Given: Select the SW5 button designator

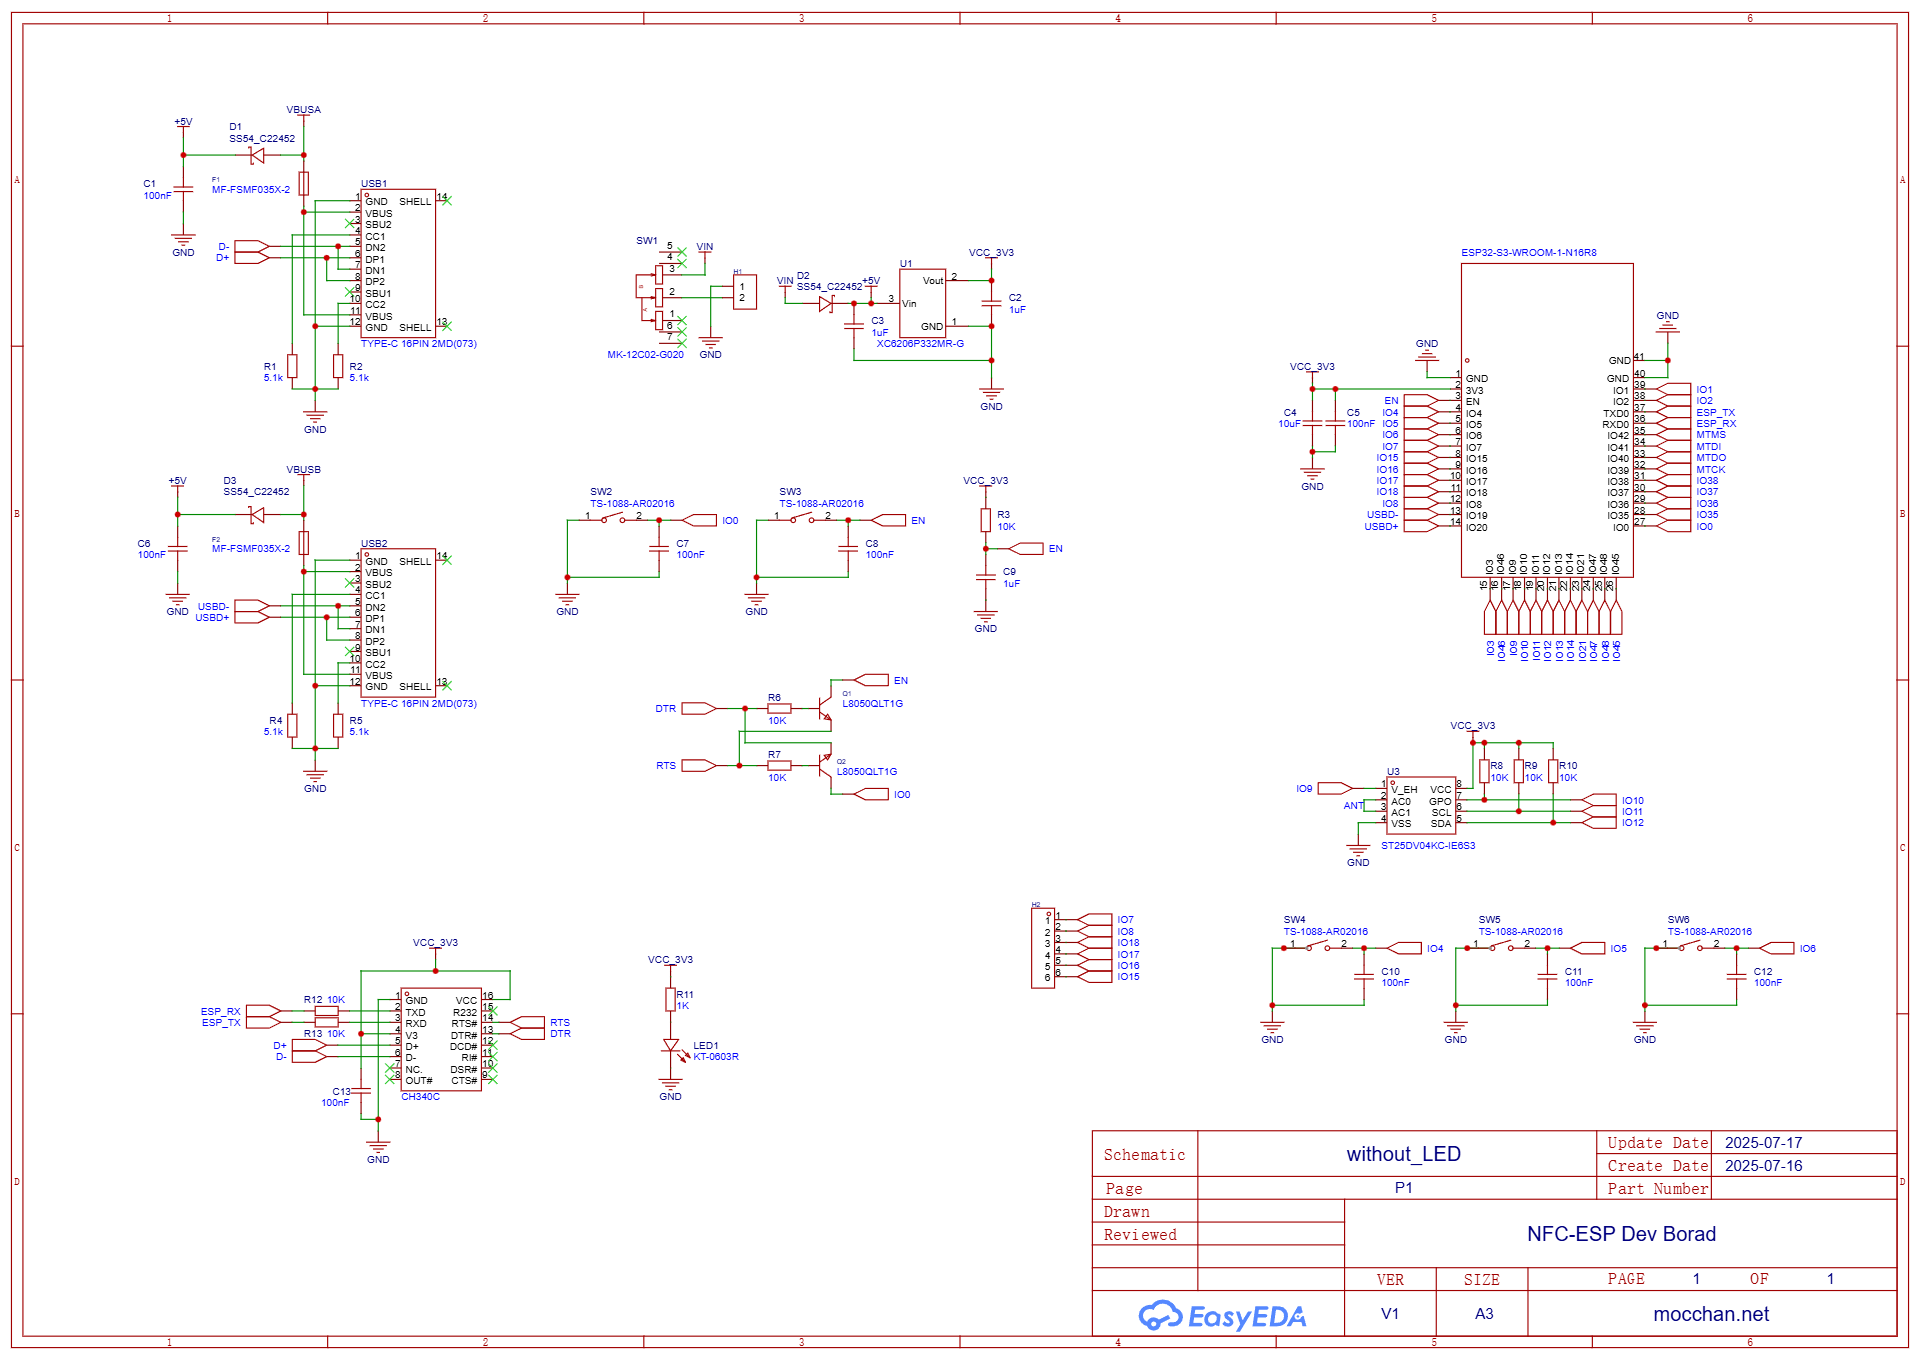Looking at the screenshot, I should pos(1490,920).
